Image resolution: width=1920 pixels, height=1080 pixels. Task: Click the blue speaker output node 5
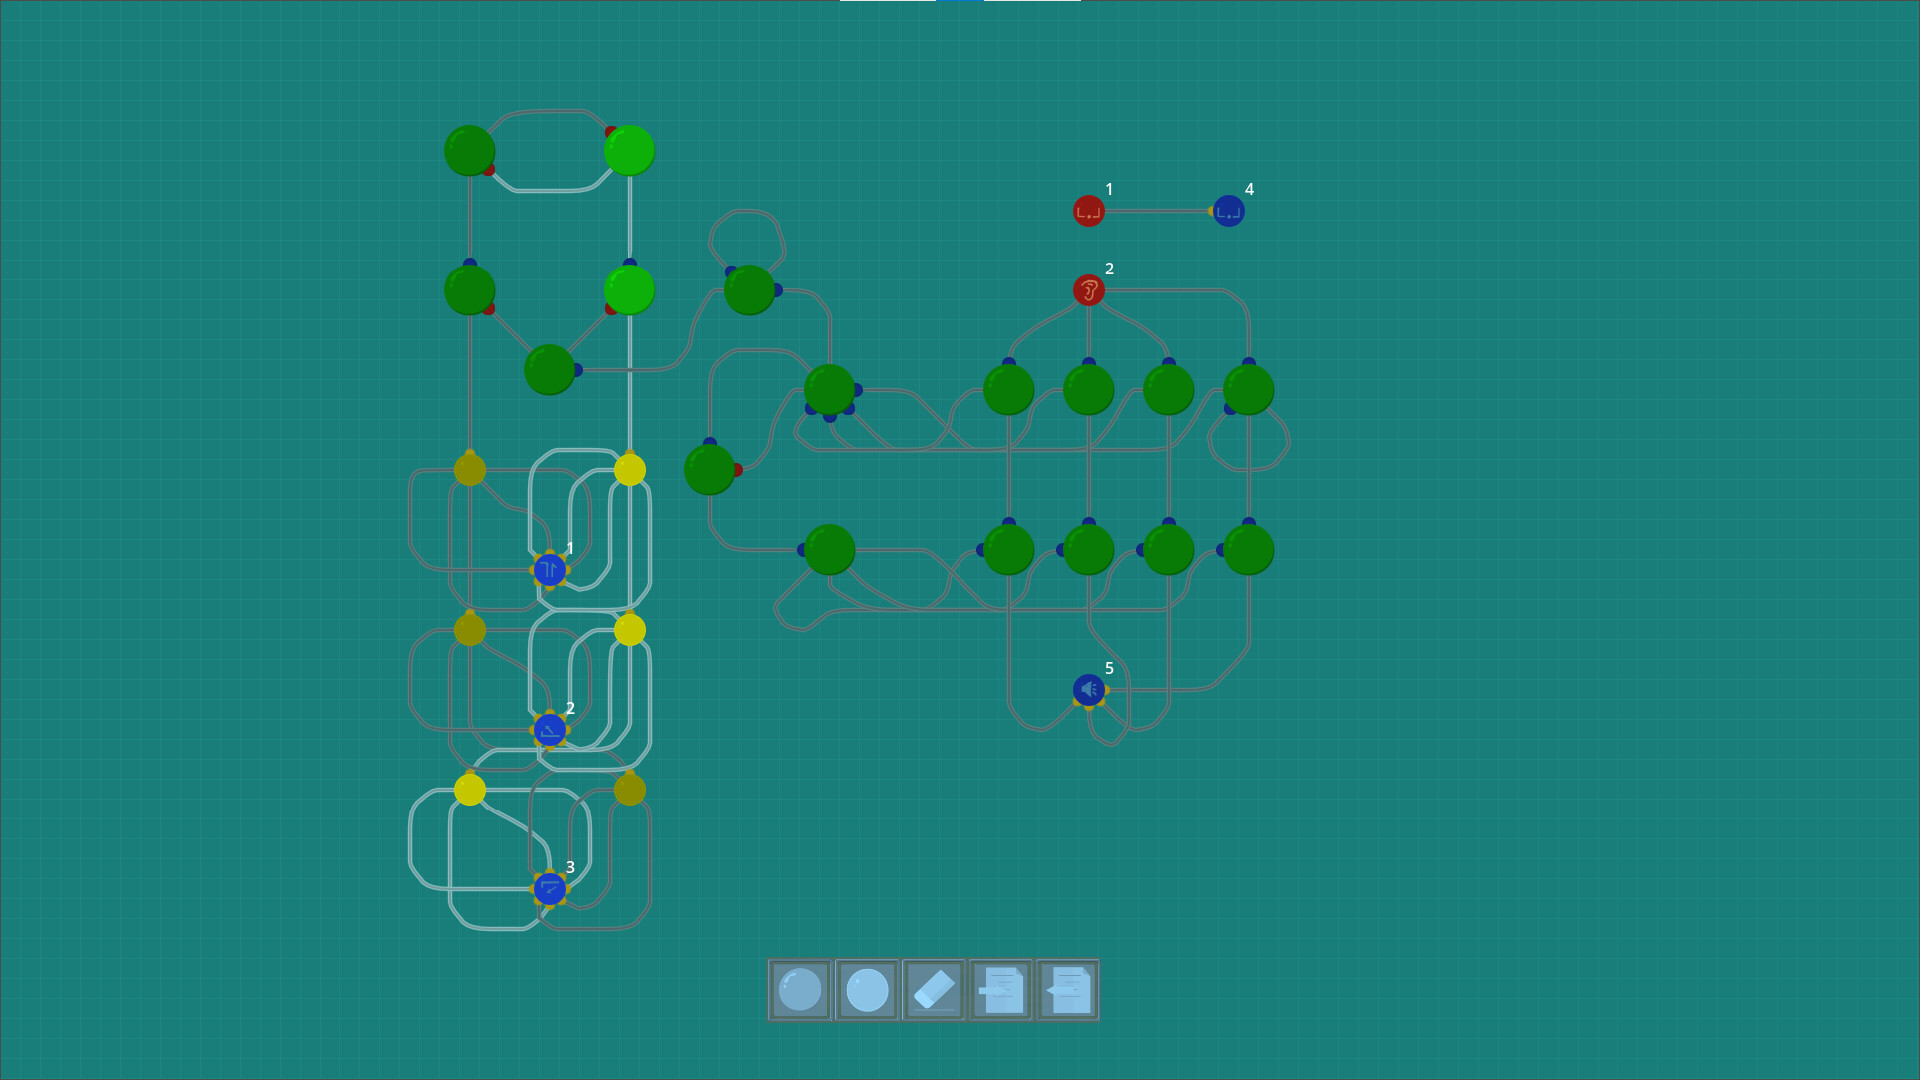[1088, 690]
